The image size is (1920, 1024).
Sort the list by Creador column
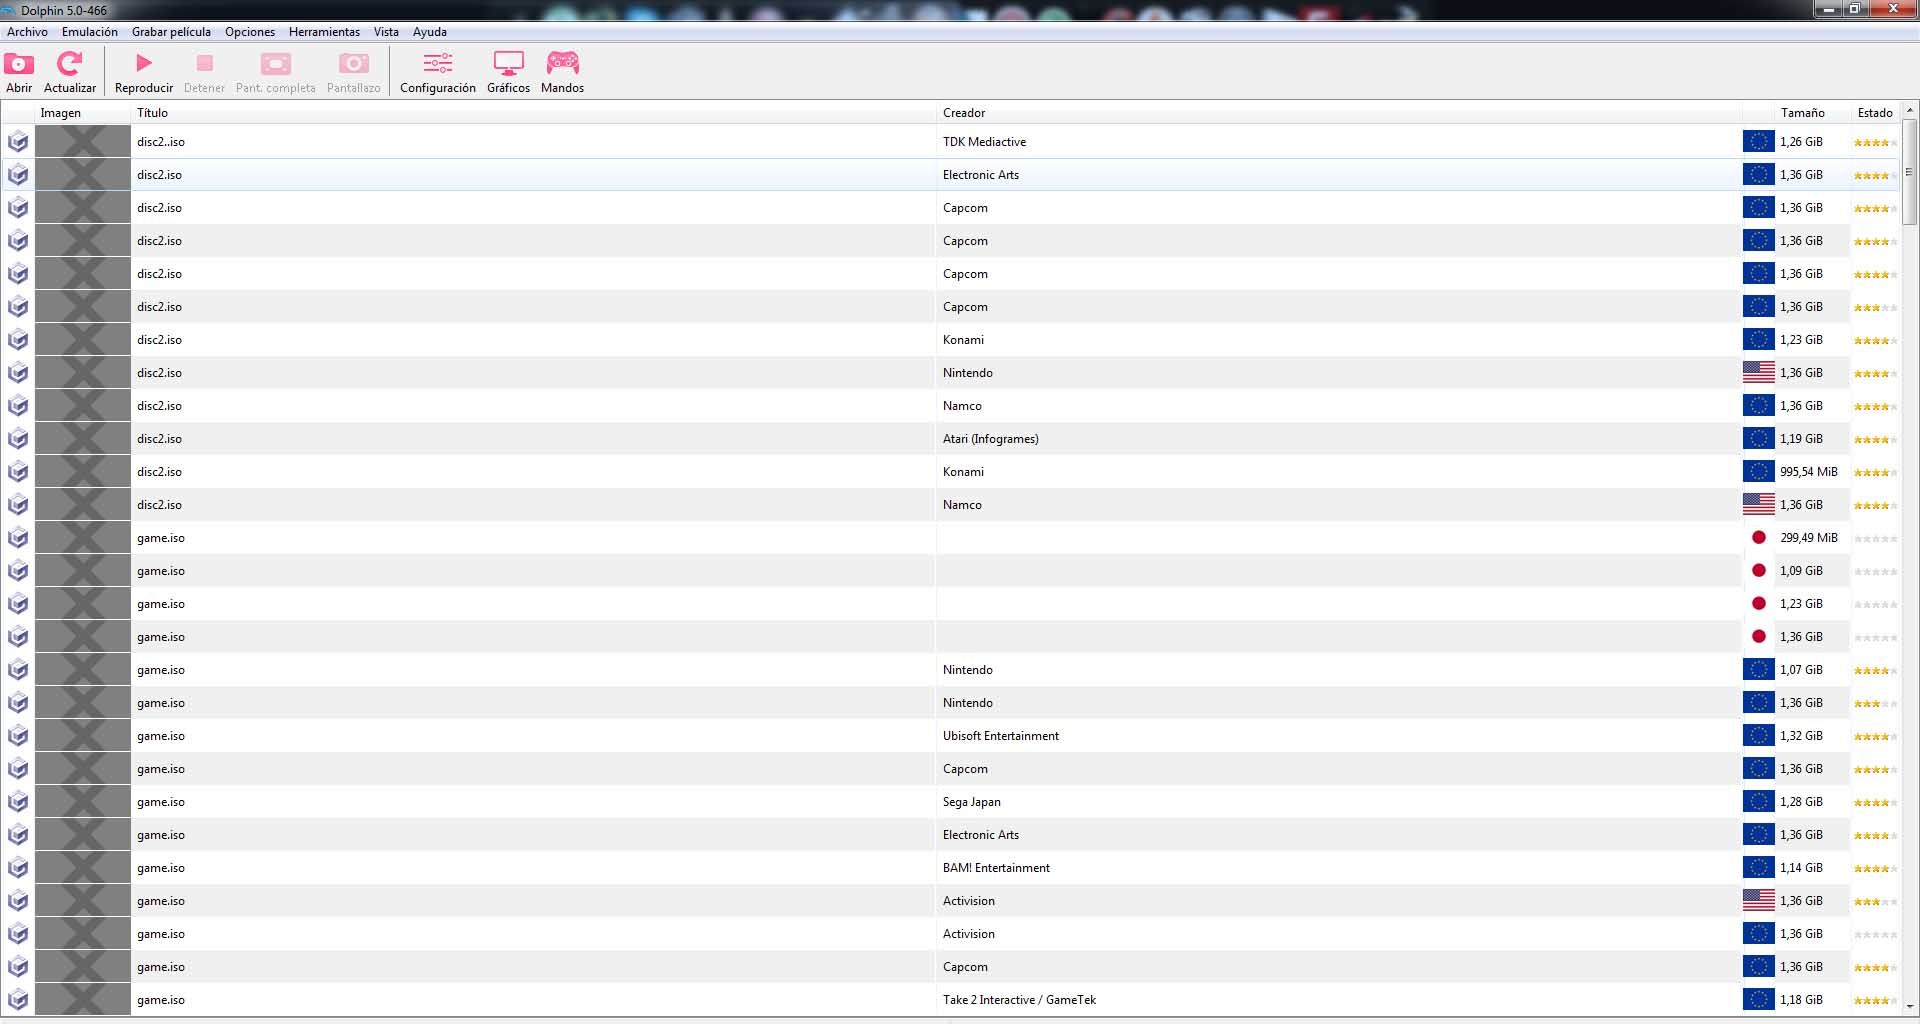(x=1339, y=113)
